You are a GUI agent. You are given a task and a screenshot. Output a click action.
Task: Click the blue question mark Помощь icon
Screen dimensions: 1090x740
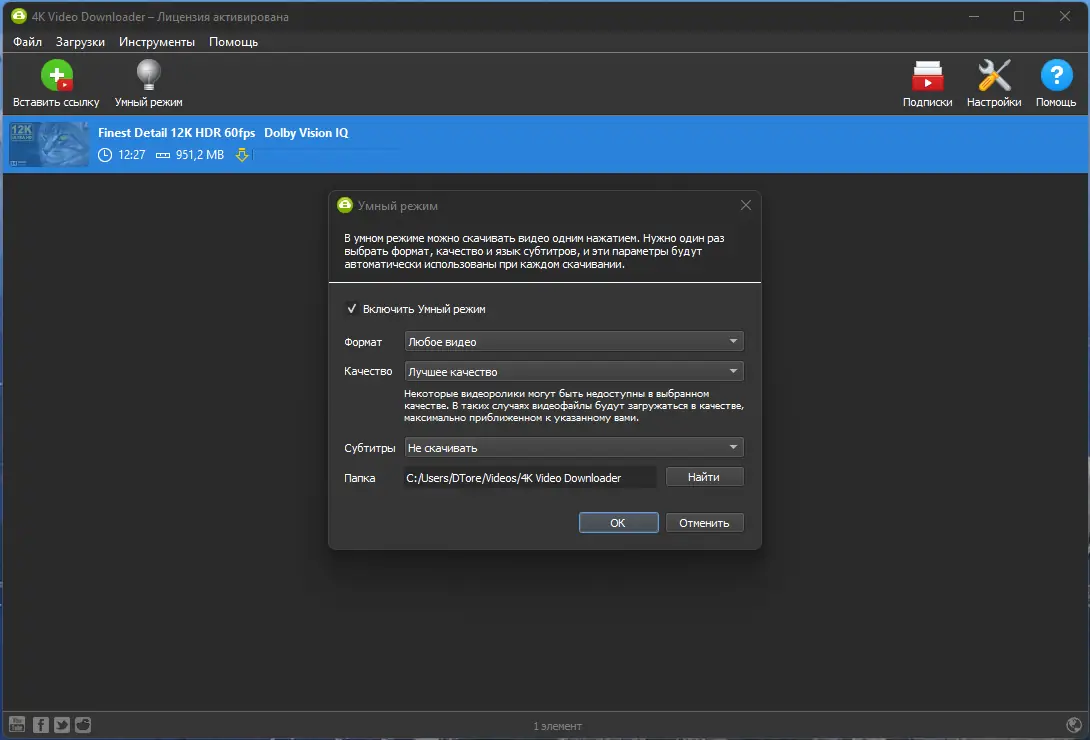(x=1056, y=75)
